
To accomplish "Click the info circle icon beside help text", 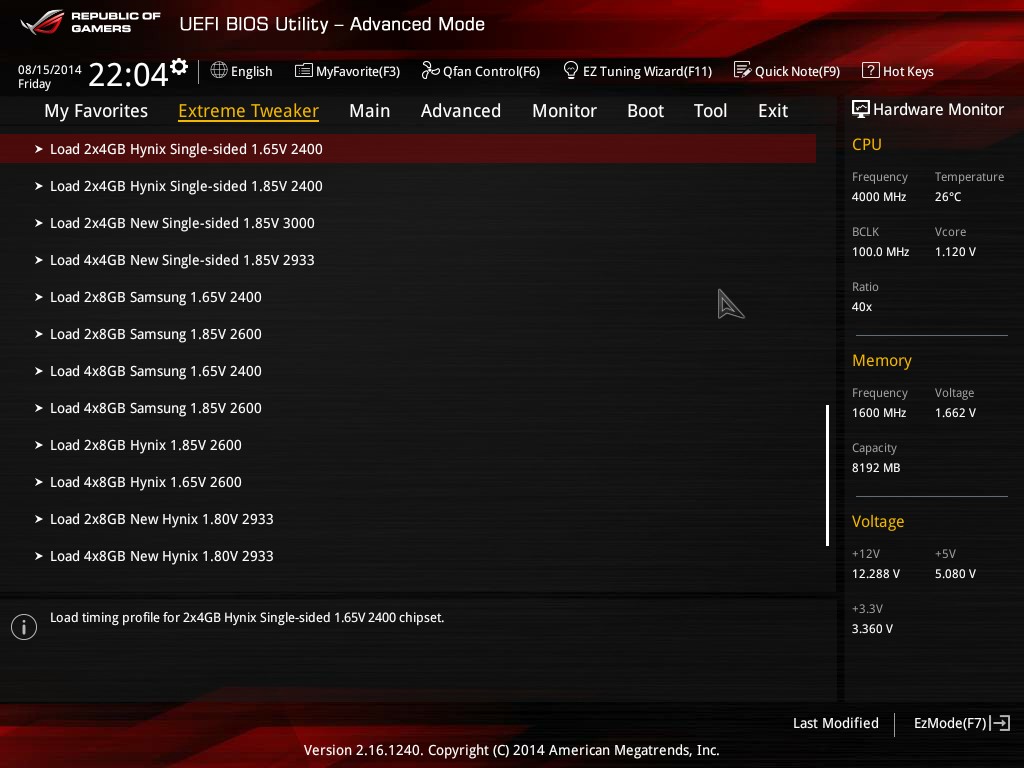I will 24,627.
